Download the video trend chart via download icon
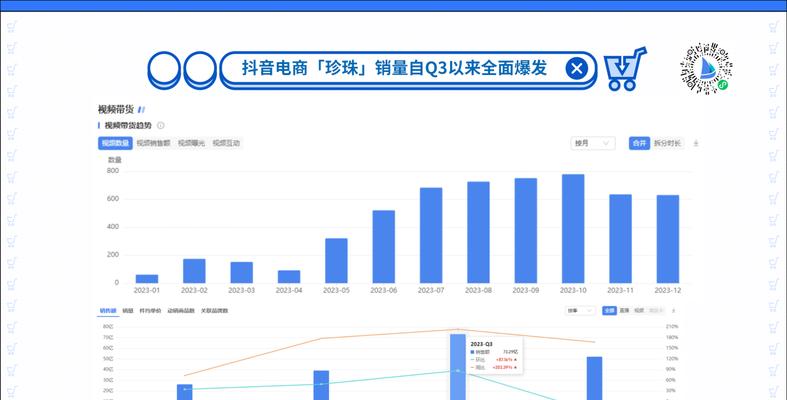This screenshot has height=400, width=787. pos(696,143)
